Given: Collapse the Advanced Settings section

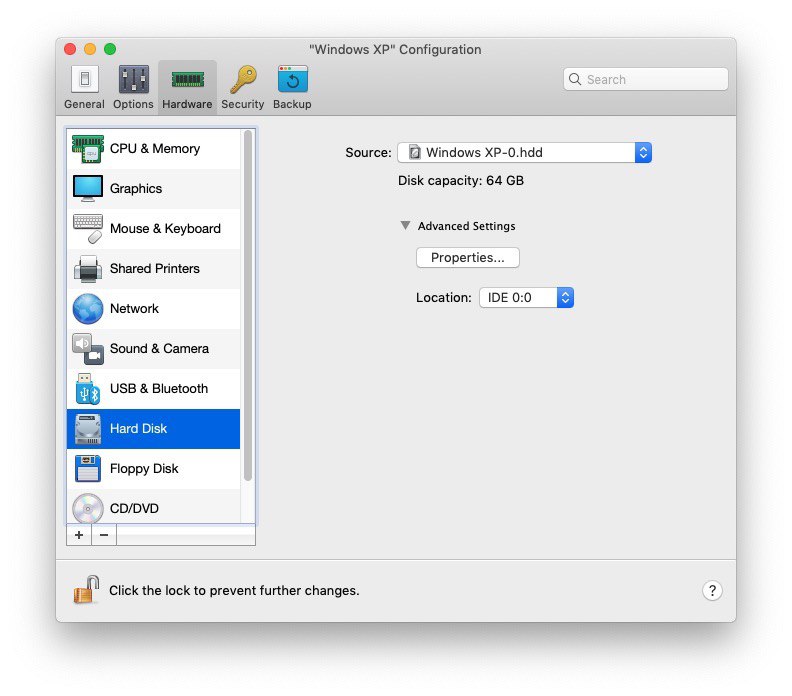Looking at the screenshot, I should 405,225.
